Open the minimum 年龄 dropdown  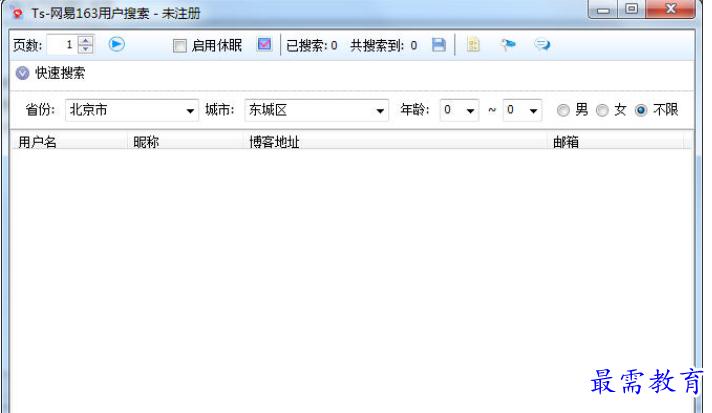pyautogui.click(x=459, y=110)
